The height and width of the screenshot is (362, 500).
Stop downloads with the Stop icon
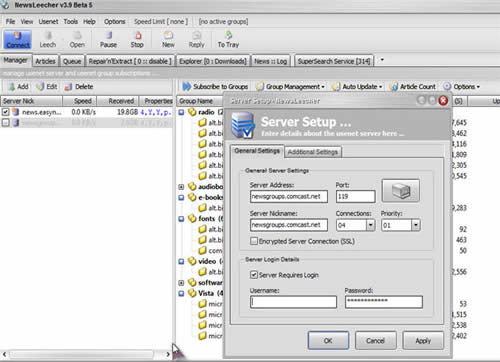click(x=137, y=39)
